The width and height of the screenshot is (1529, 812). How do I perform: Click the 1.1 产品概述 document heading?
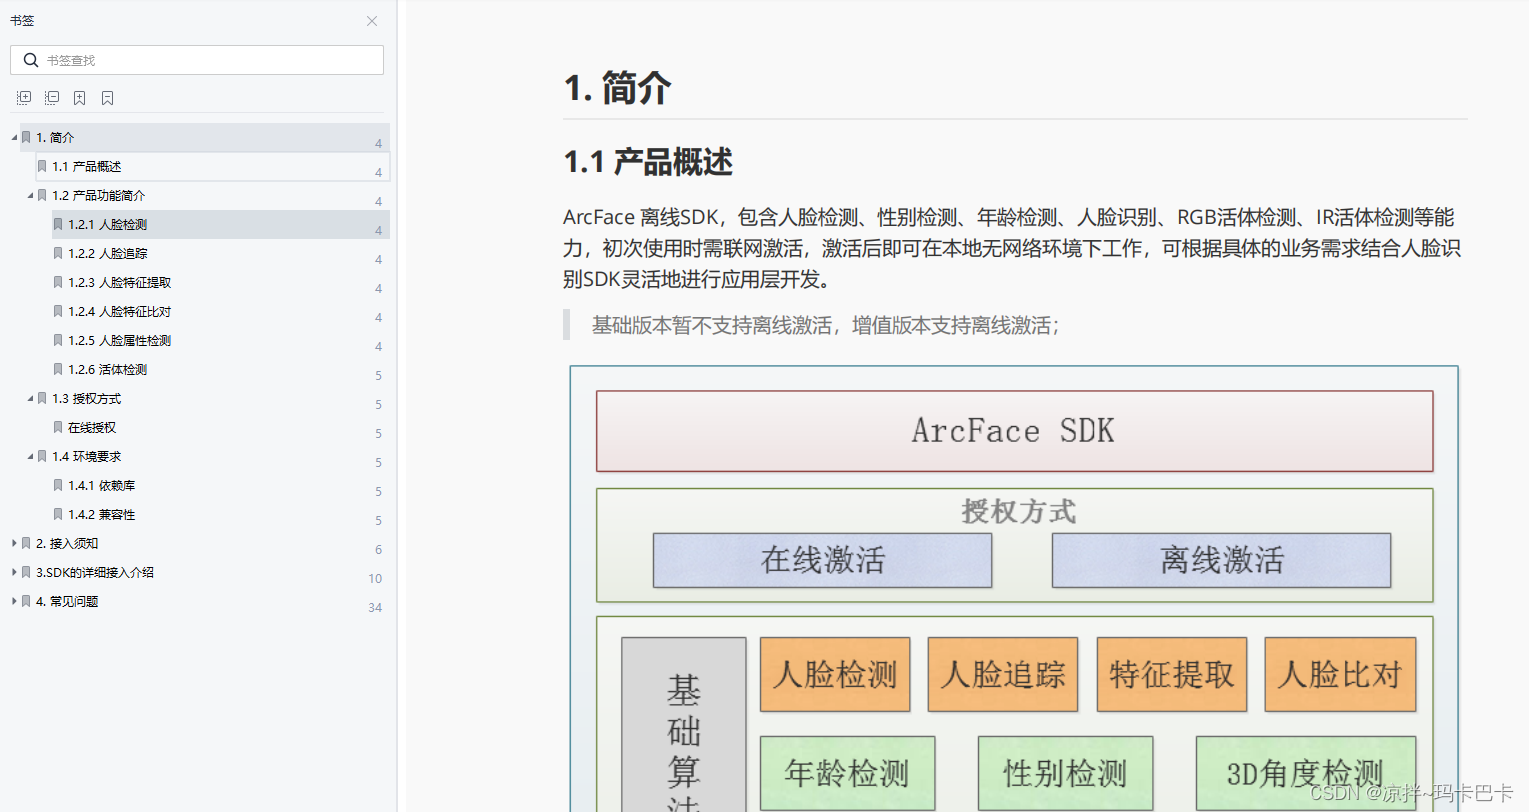[x=648, y=162]
